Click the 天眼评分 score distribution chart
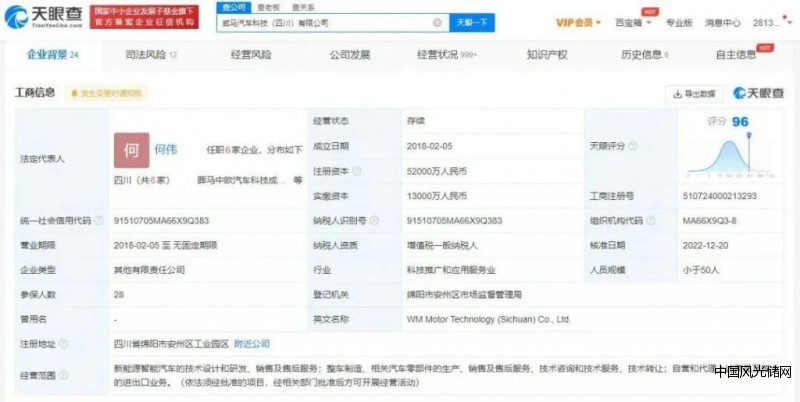This screenshot has height=402, width=800. (730, 155)
